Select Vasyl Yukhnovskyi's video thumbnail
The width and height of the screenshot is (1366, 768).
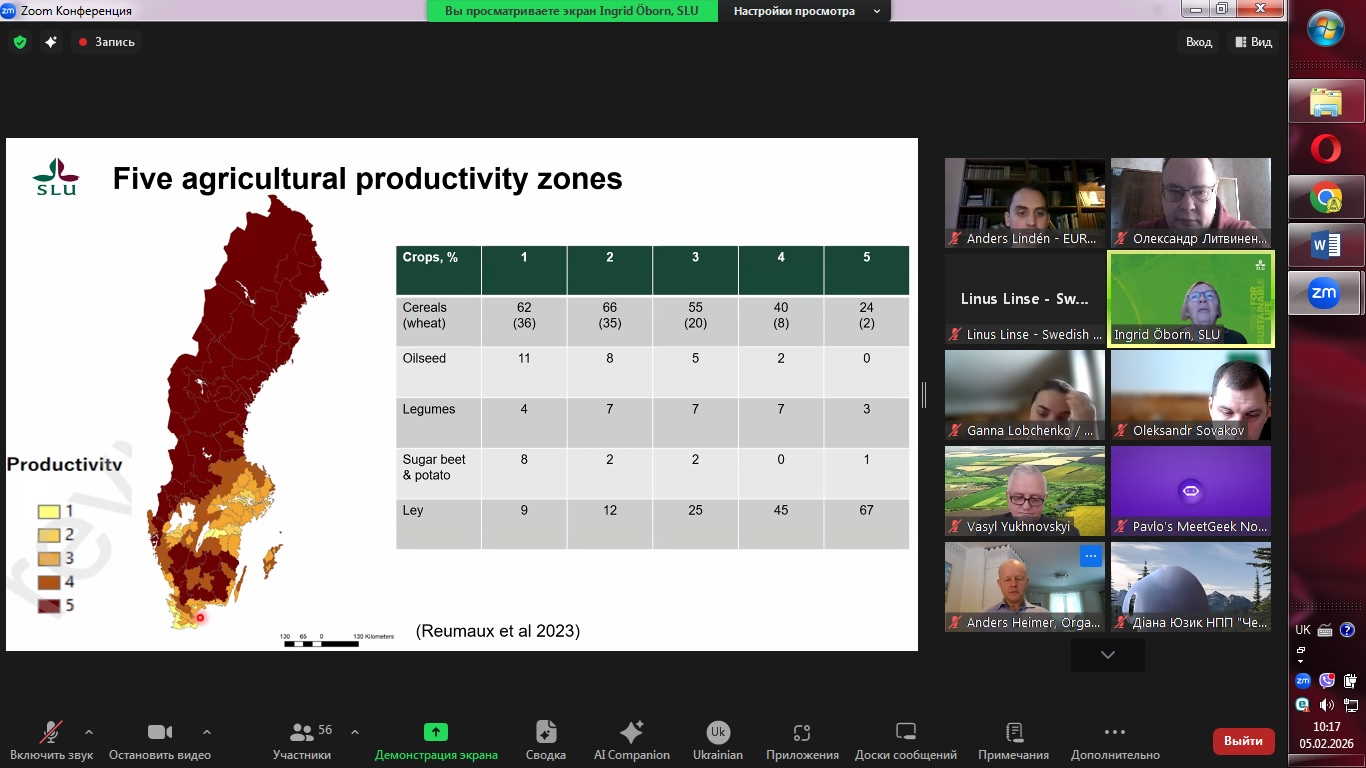point(1024,490)
